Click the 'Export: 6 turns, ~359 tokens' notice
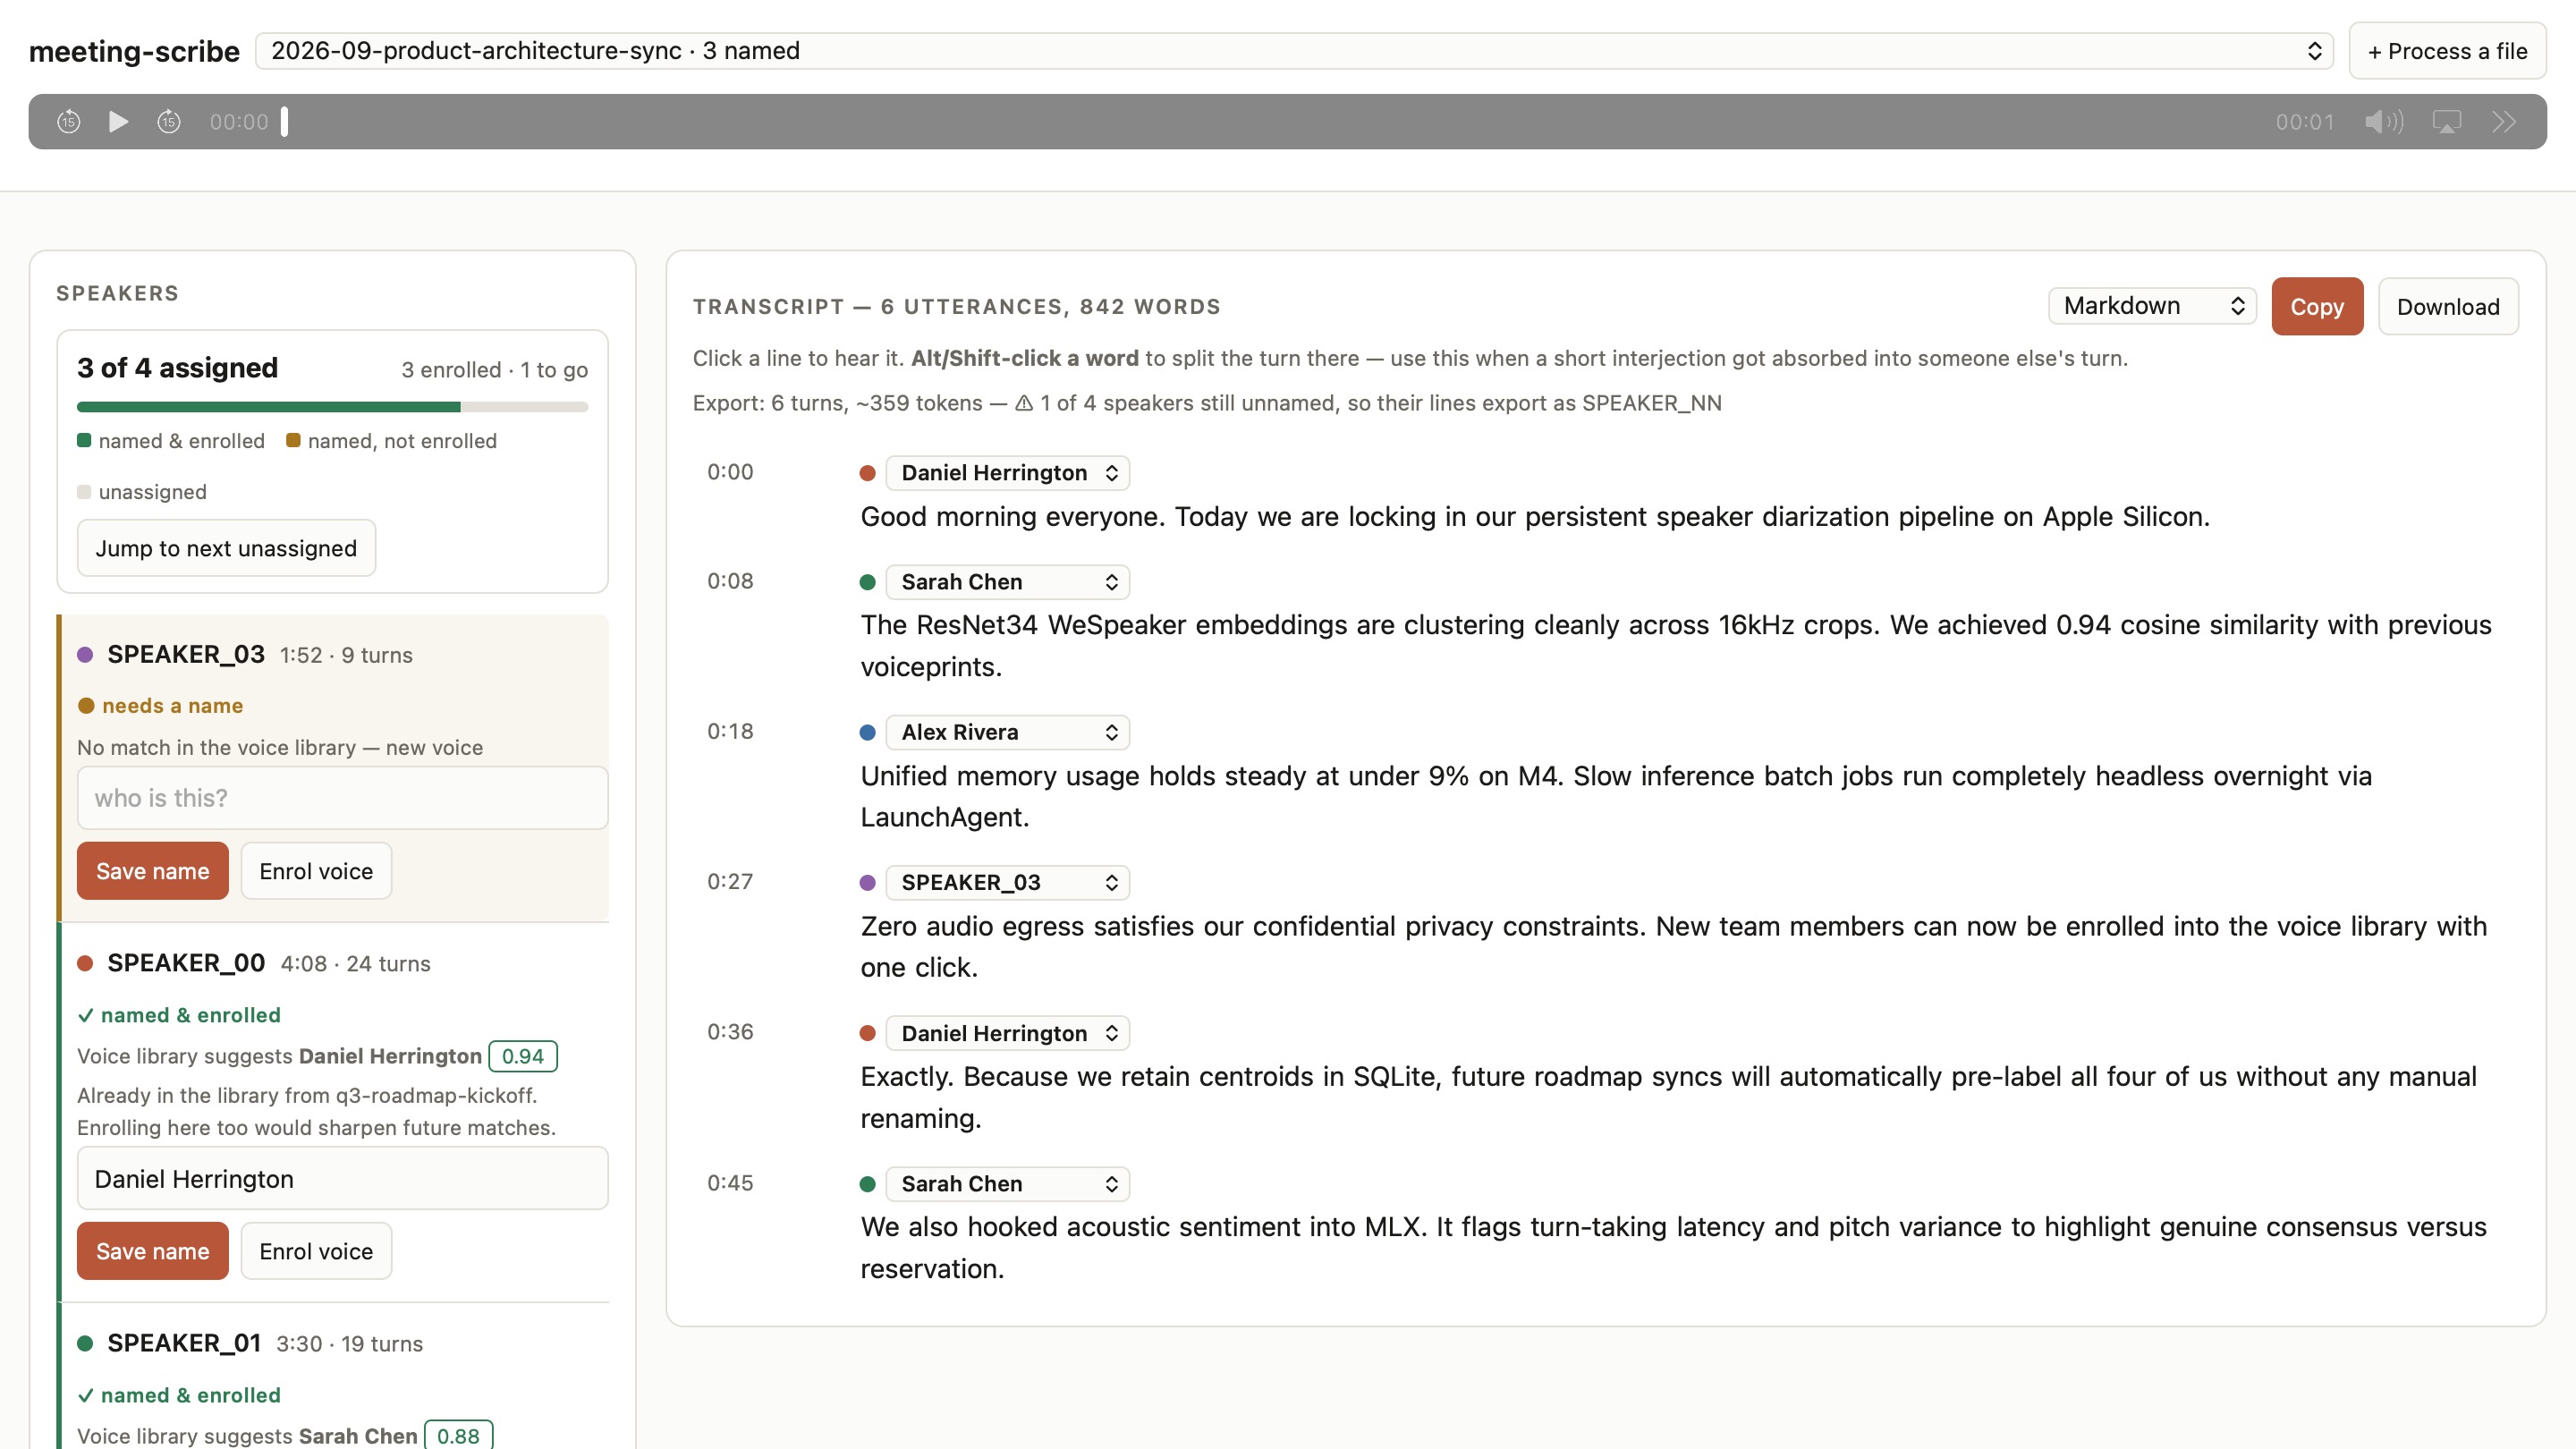Viewport: 2576px width, 1449px height. (x=1207, y=403)
